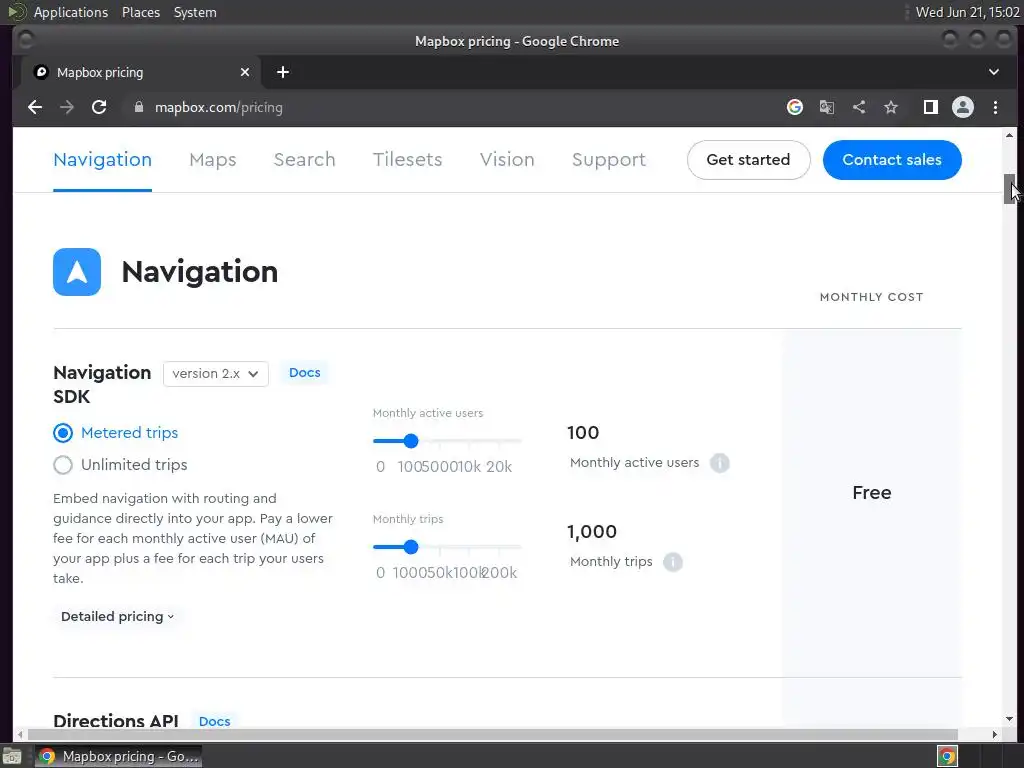Bookmark this tab with the star icon
Image resolution: width=1024 pixels, height=768 pixels.
[x=891, y=107]
